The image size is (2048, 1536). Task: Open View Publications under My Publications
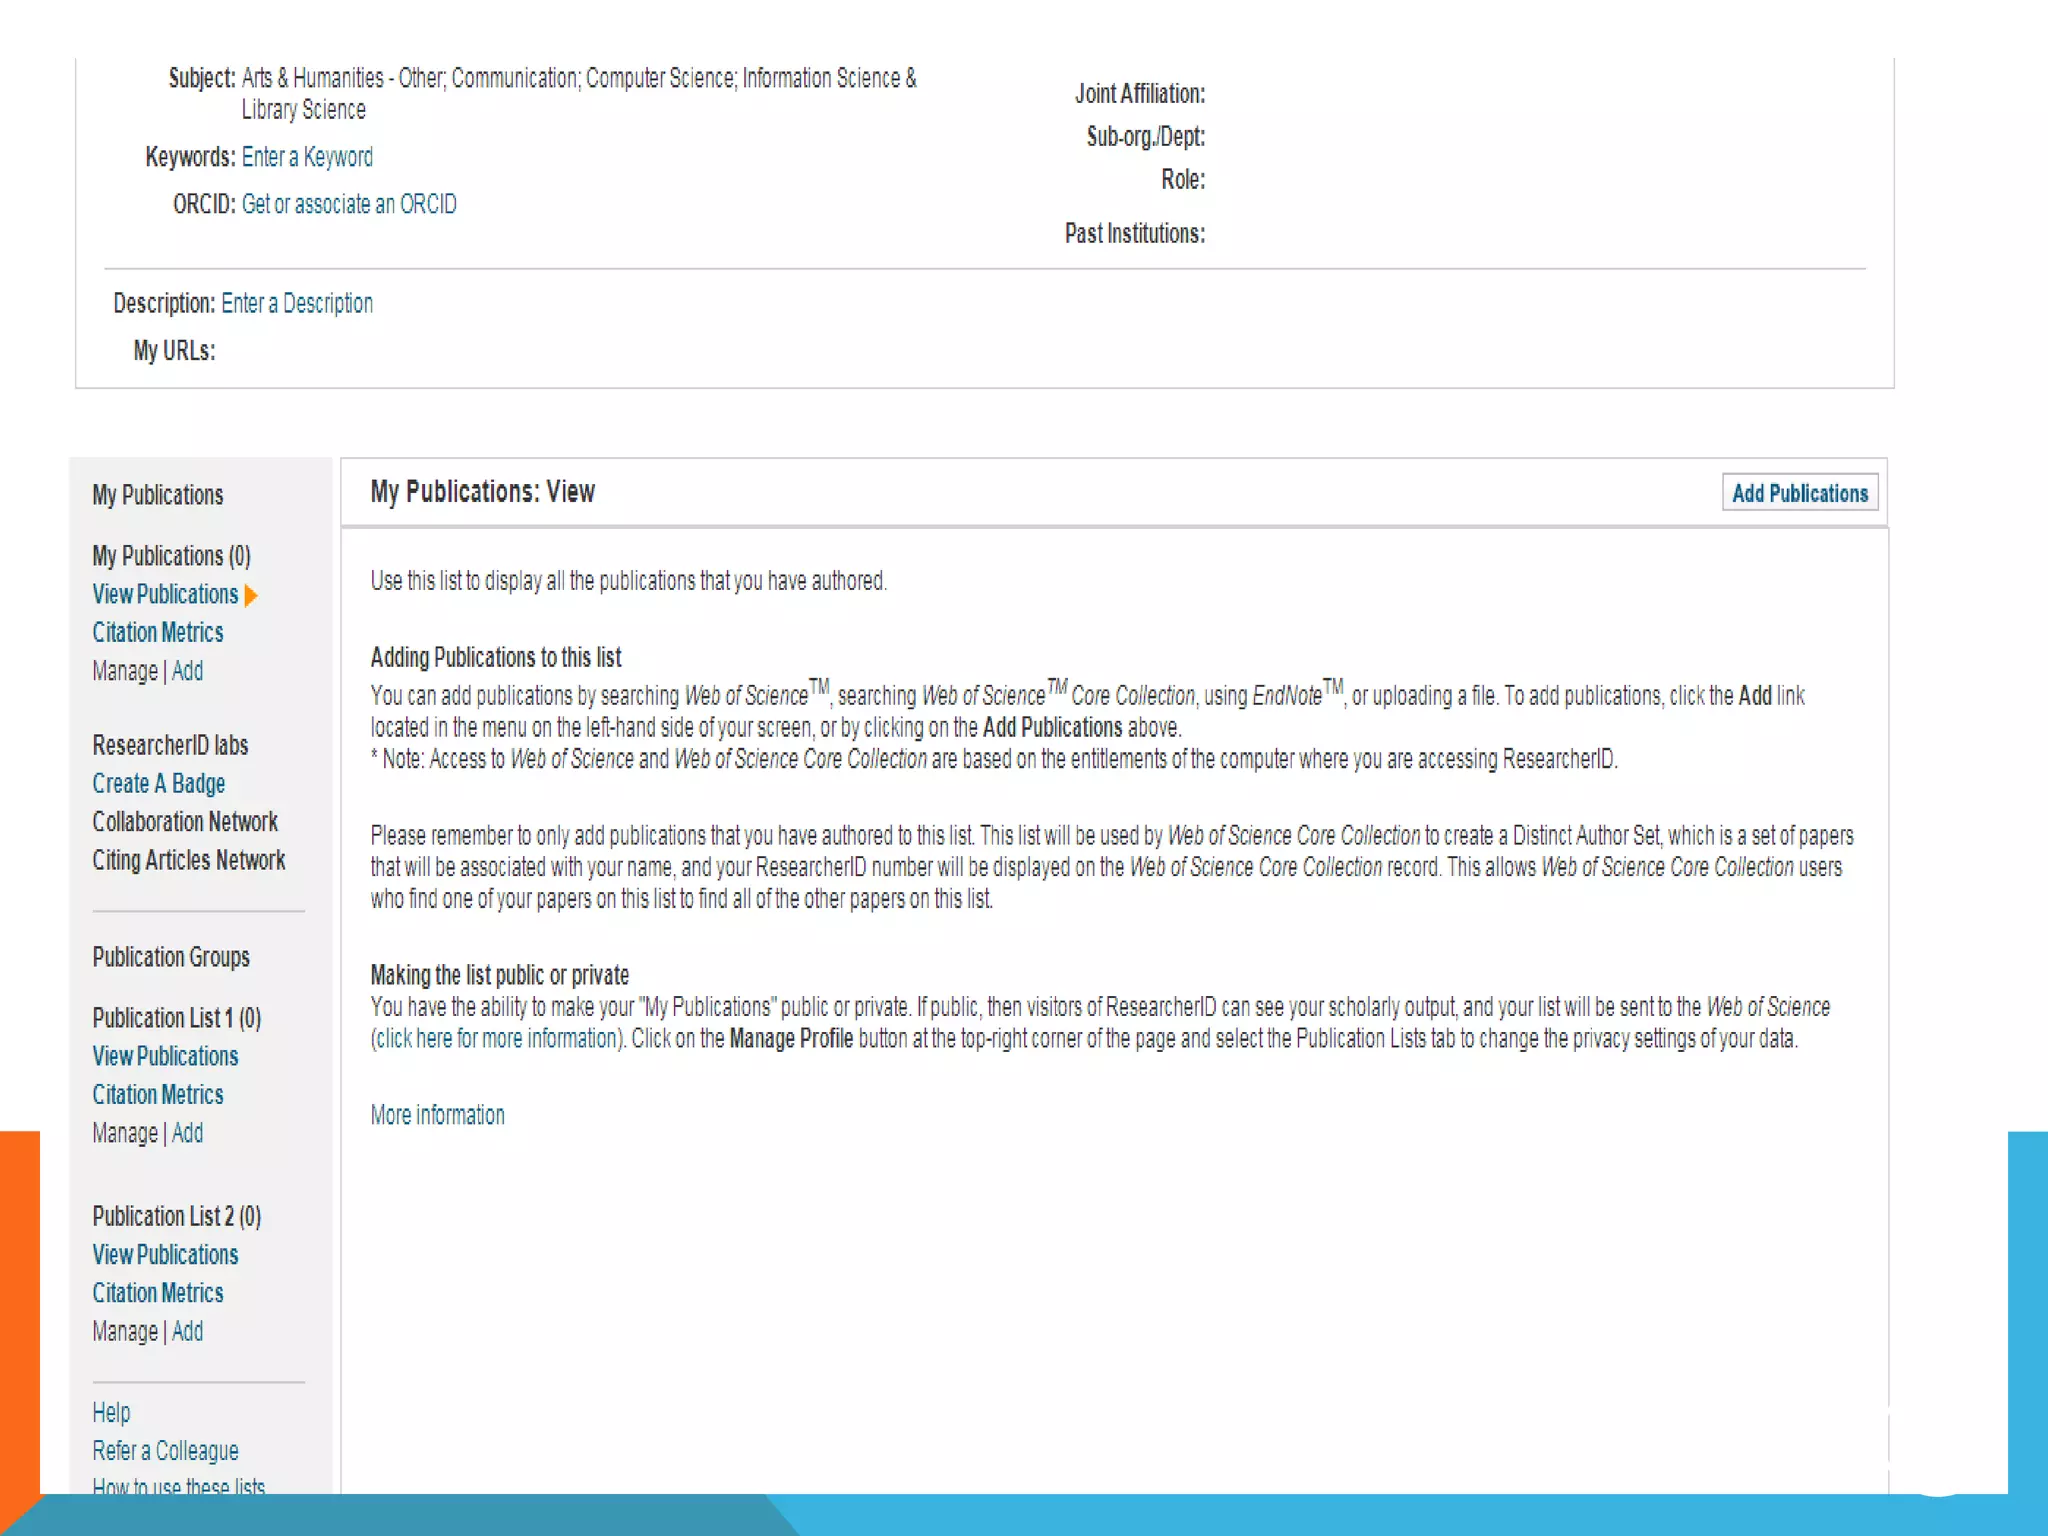(x=165, y=595)
